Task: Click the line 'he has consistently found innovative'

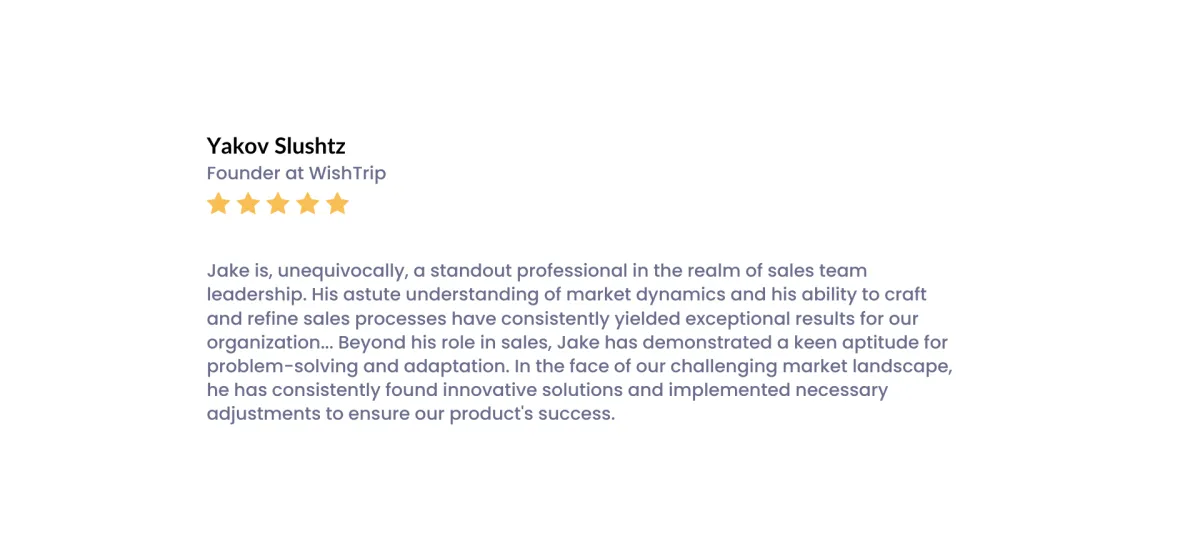Action: click(x=547, y=390)
